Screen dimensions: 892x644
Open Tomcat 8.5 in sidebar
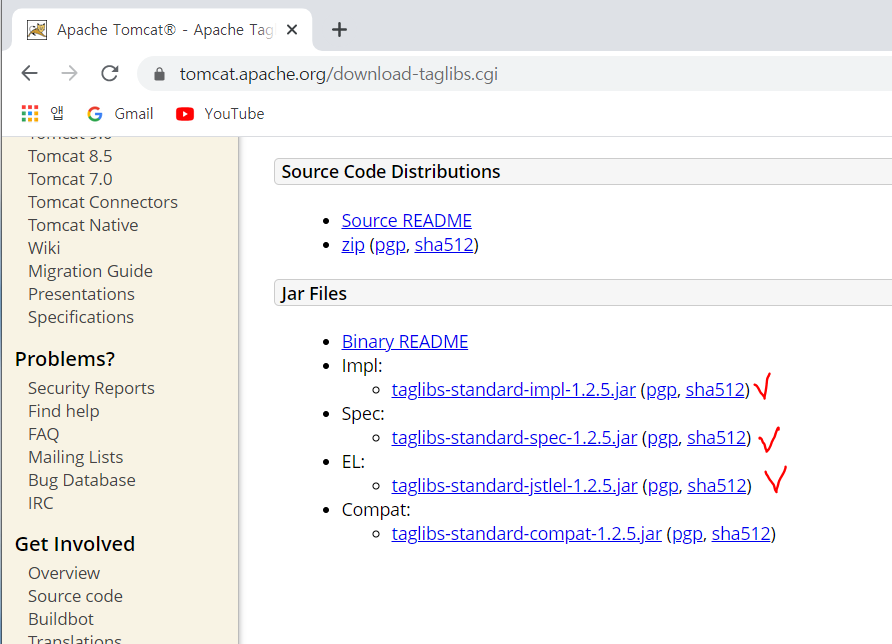point(70,156)
